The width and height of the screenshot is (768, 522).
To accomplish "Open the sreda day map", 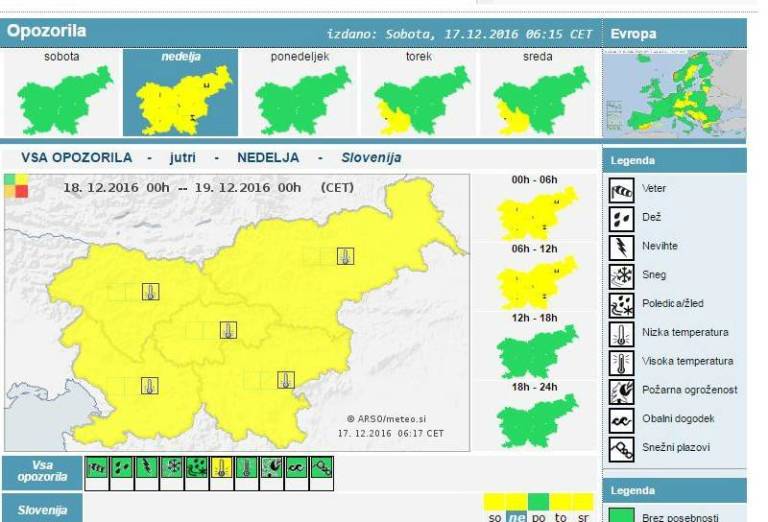I will pyautogui.click(x=538, y=93).
